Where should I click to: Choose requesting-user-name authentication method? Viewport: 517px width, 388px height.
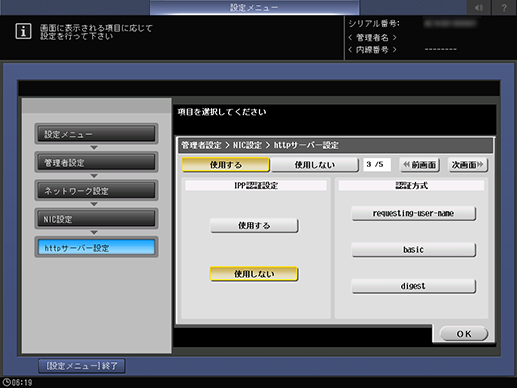(413, 213)
